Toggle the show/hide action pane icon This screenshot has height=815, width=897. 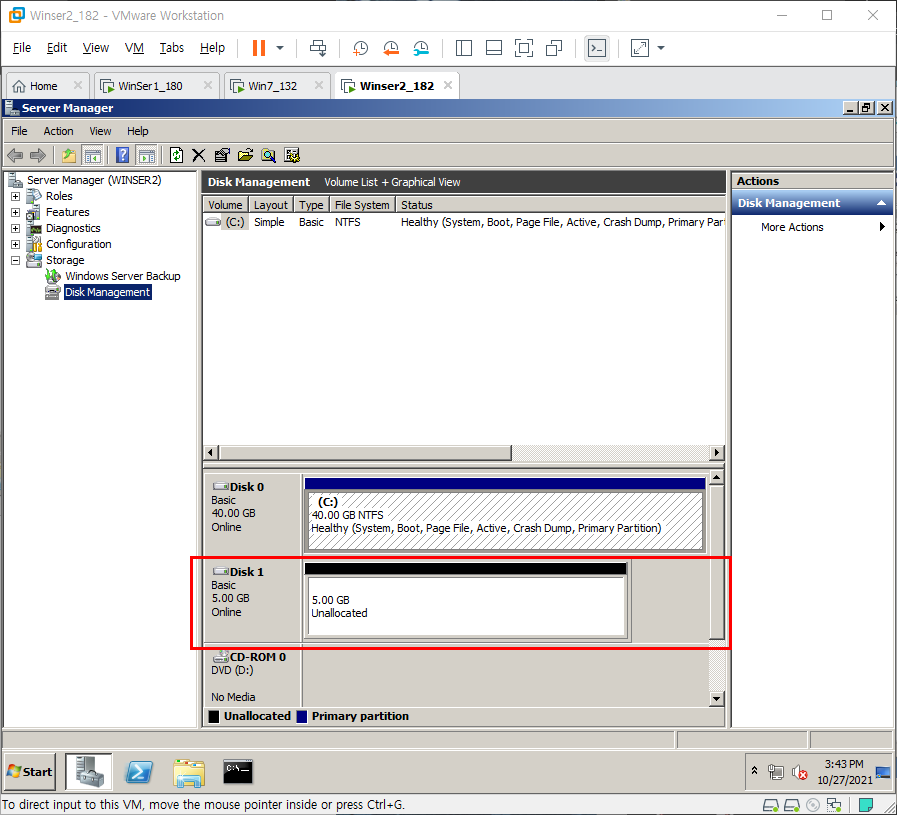tap(146, 155)
